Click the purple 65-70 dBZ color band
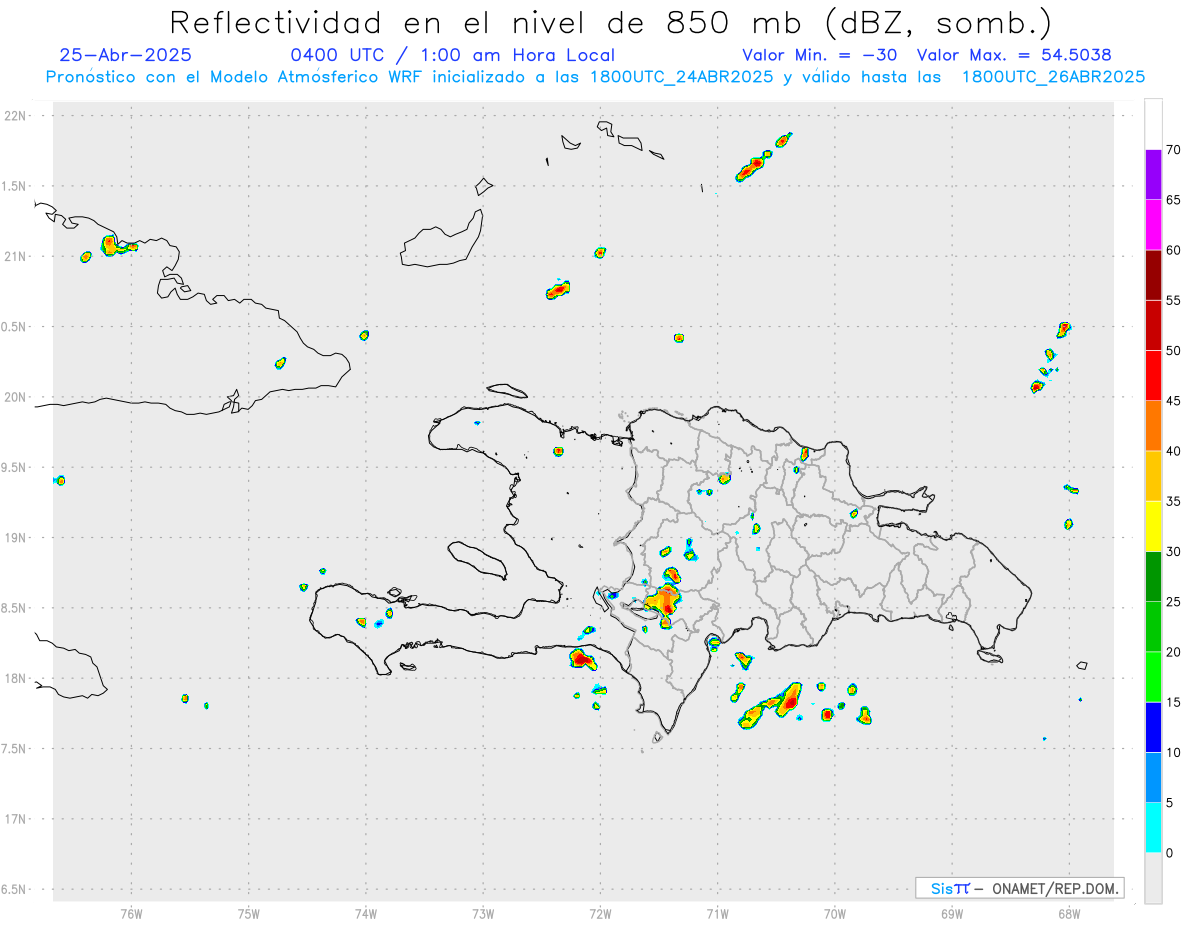 click(1153, 175)
